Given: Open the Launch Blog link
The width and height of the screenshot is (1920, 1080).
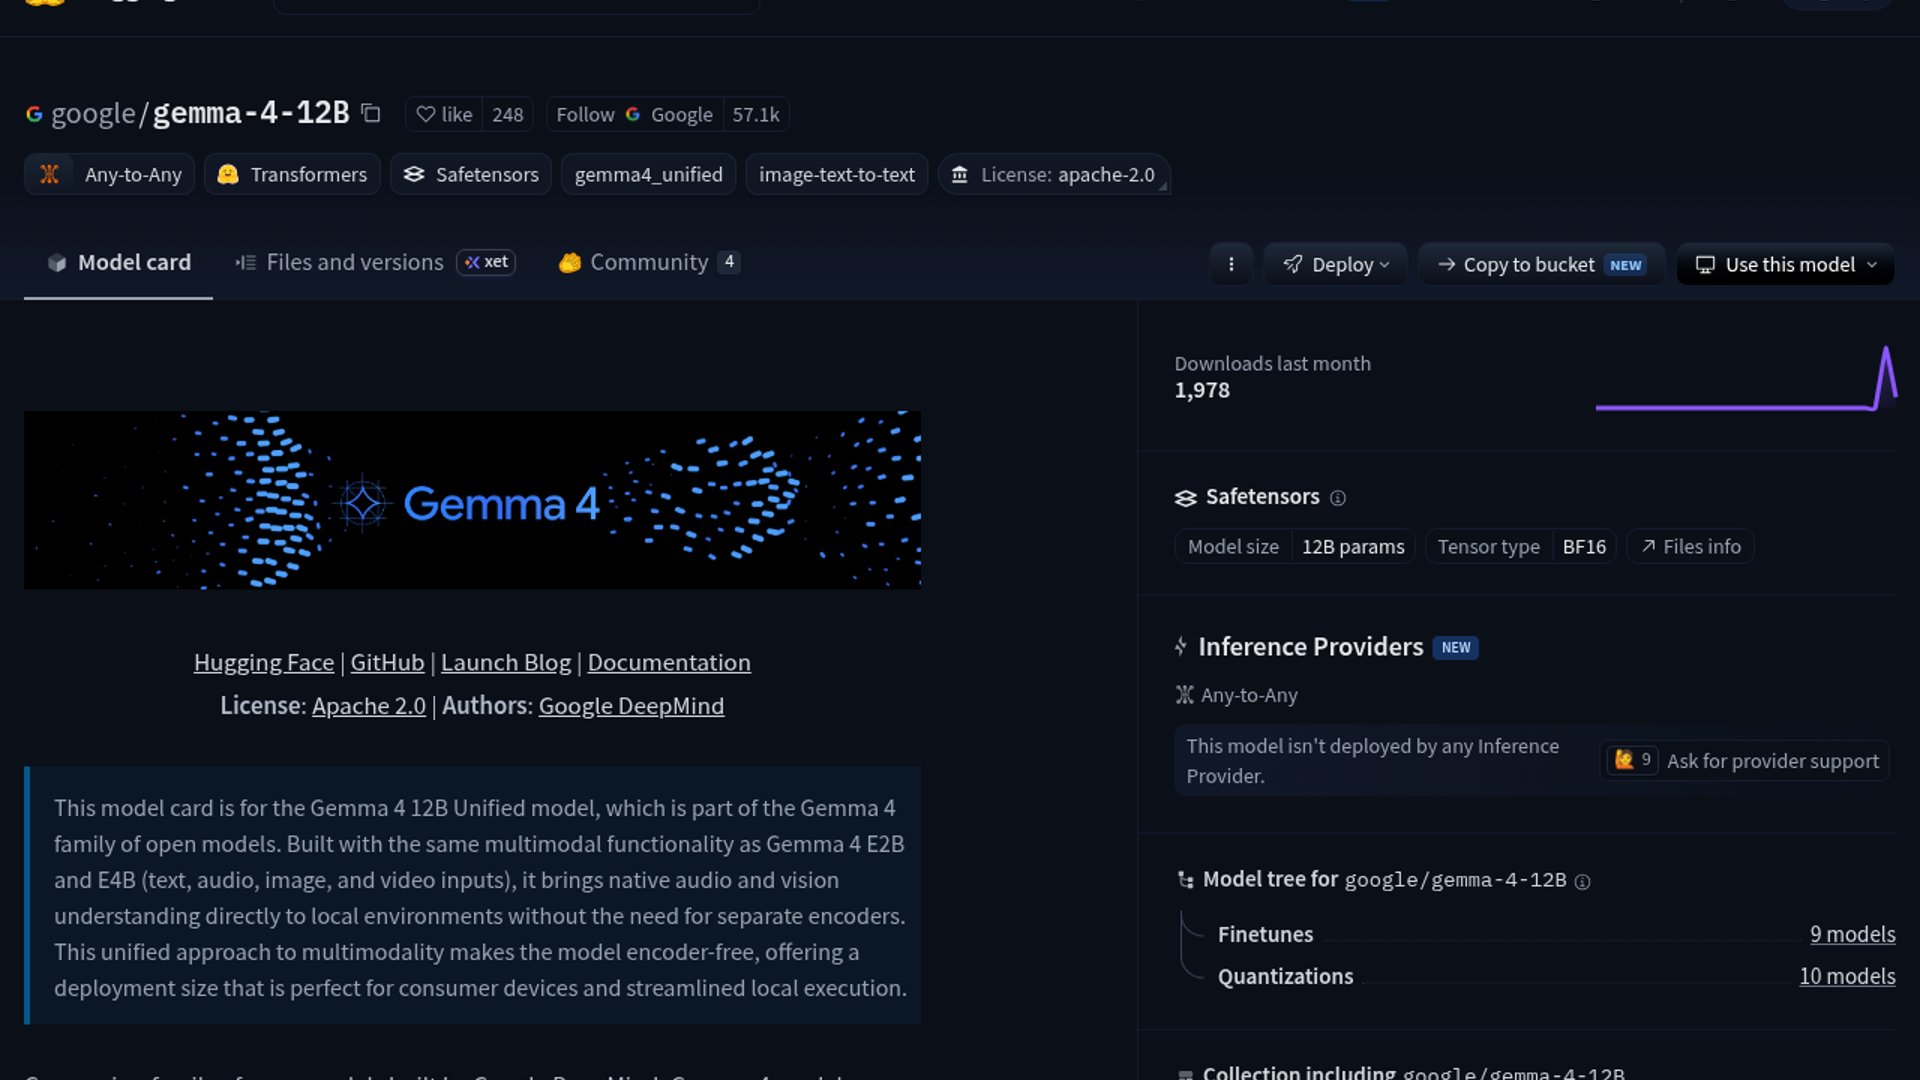Looking at the screenshot, I should (x=506, y=663).
